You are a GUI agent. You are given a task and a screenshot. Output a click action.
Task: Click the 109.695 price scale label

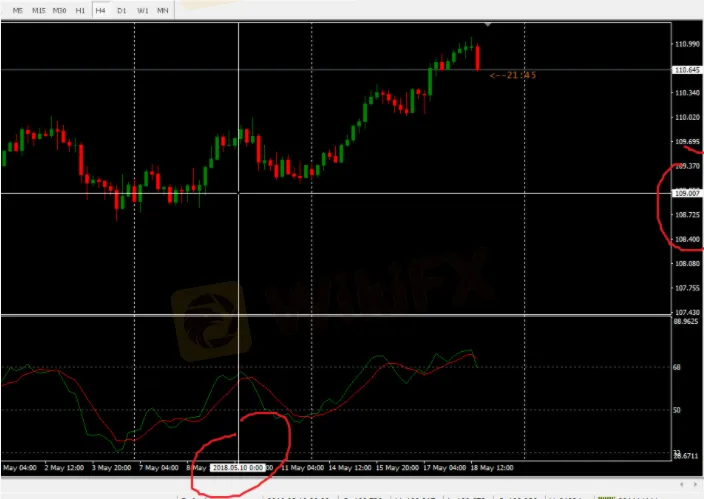pos(687,141)
